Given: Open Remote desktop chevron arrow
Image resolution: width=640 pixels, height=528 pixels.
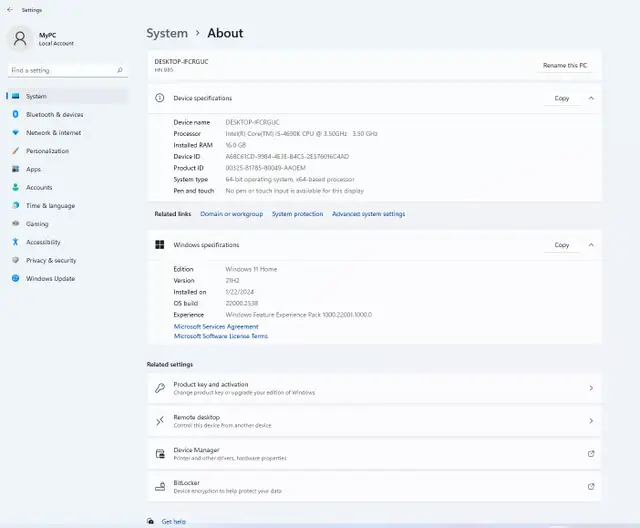Looking at the screenshot, I should click(591, 421).
